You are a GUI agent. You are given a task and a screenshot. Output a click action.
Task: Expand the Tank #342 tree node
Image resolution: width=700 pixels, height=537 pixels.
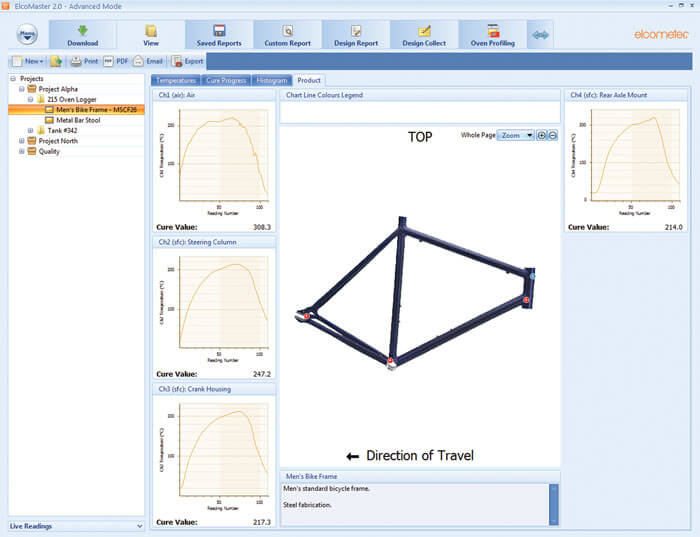tap(31, 130)
